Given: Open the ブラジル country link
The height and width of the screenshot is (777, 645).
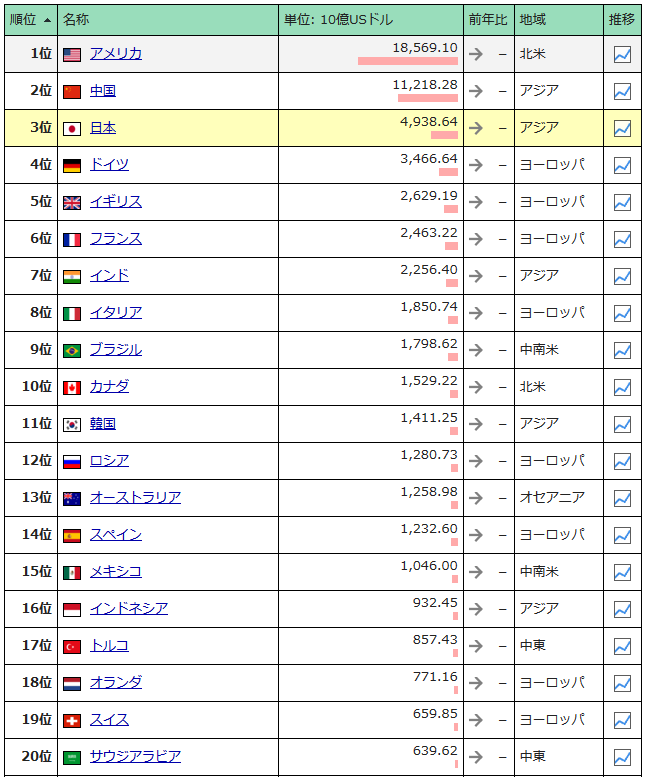Looking at the screenshot, I should (116, 350).
